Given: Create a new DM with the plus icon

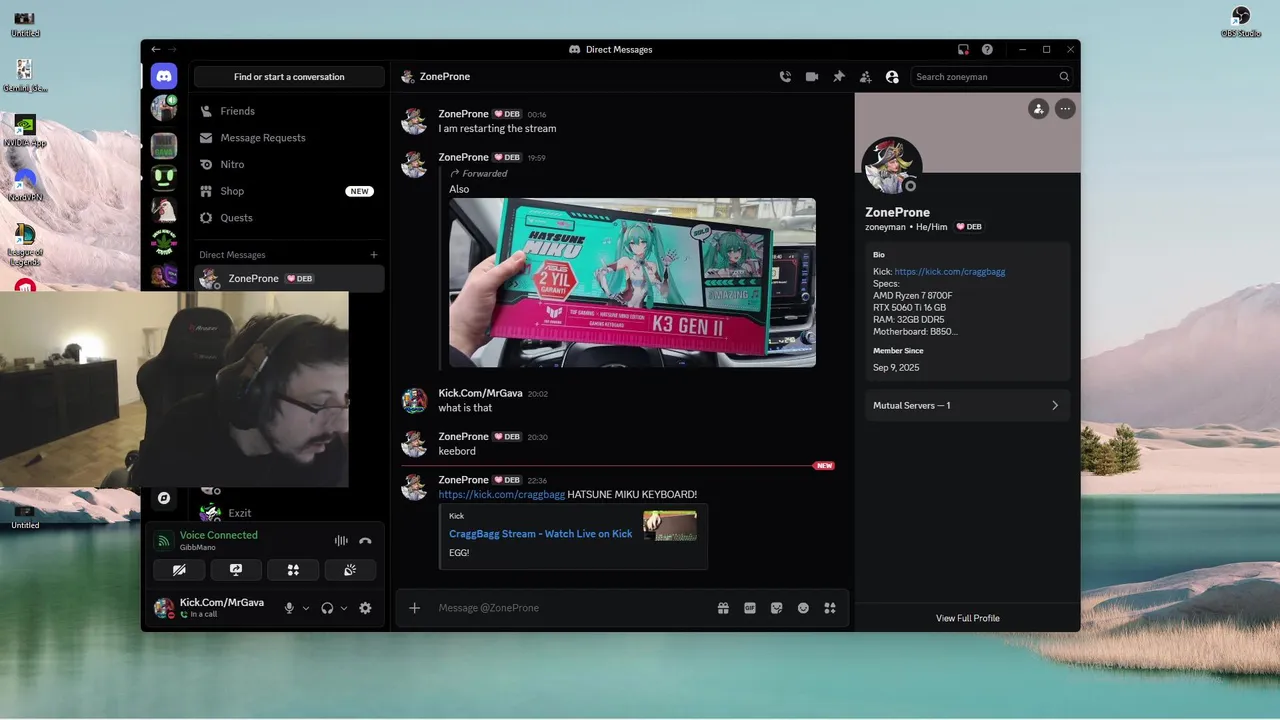Looking at the screenshot, I should pos(374,255).
